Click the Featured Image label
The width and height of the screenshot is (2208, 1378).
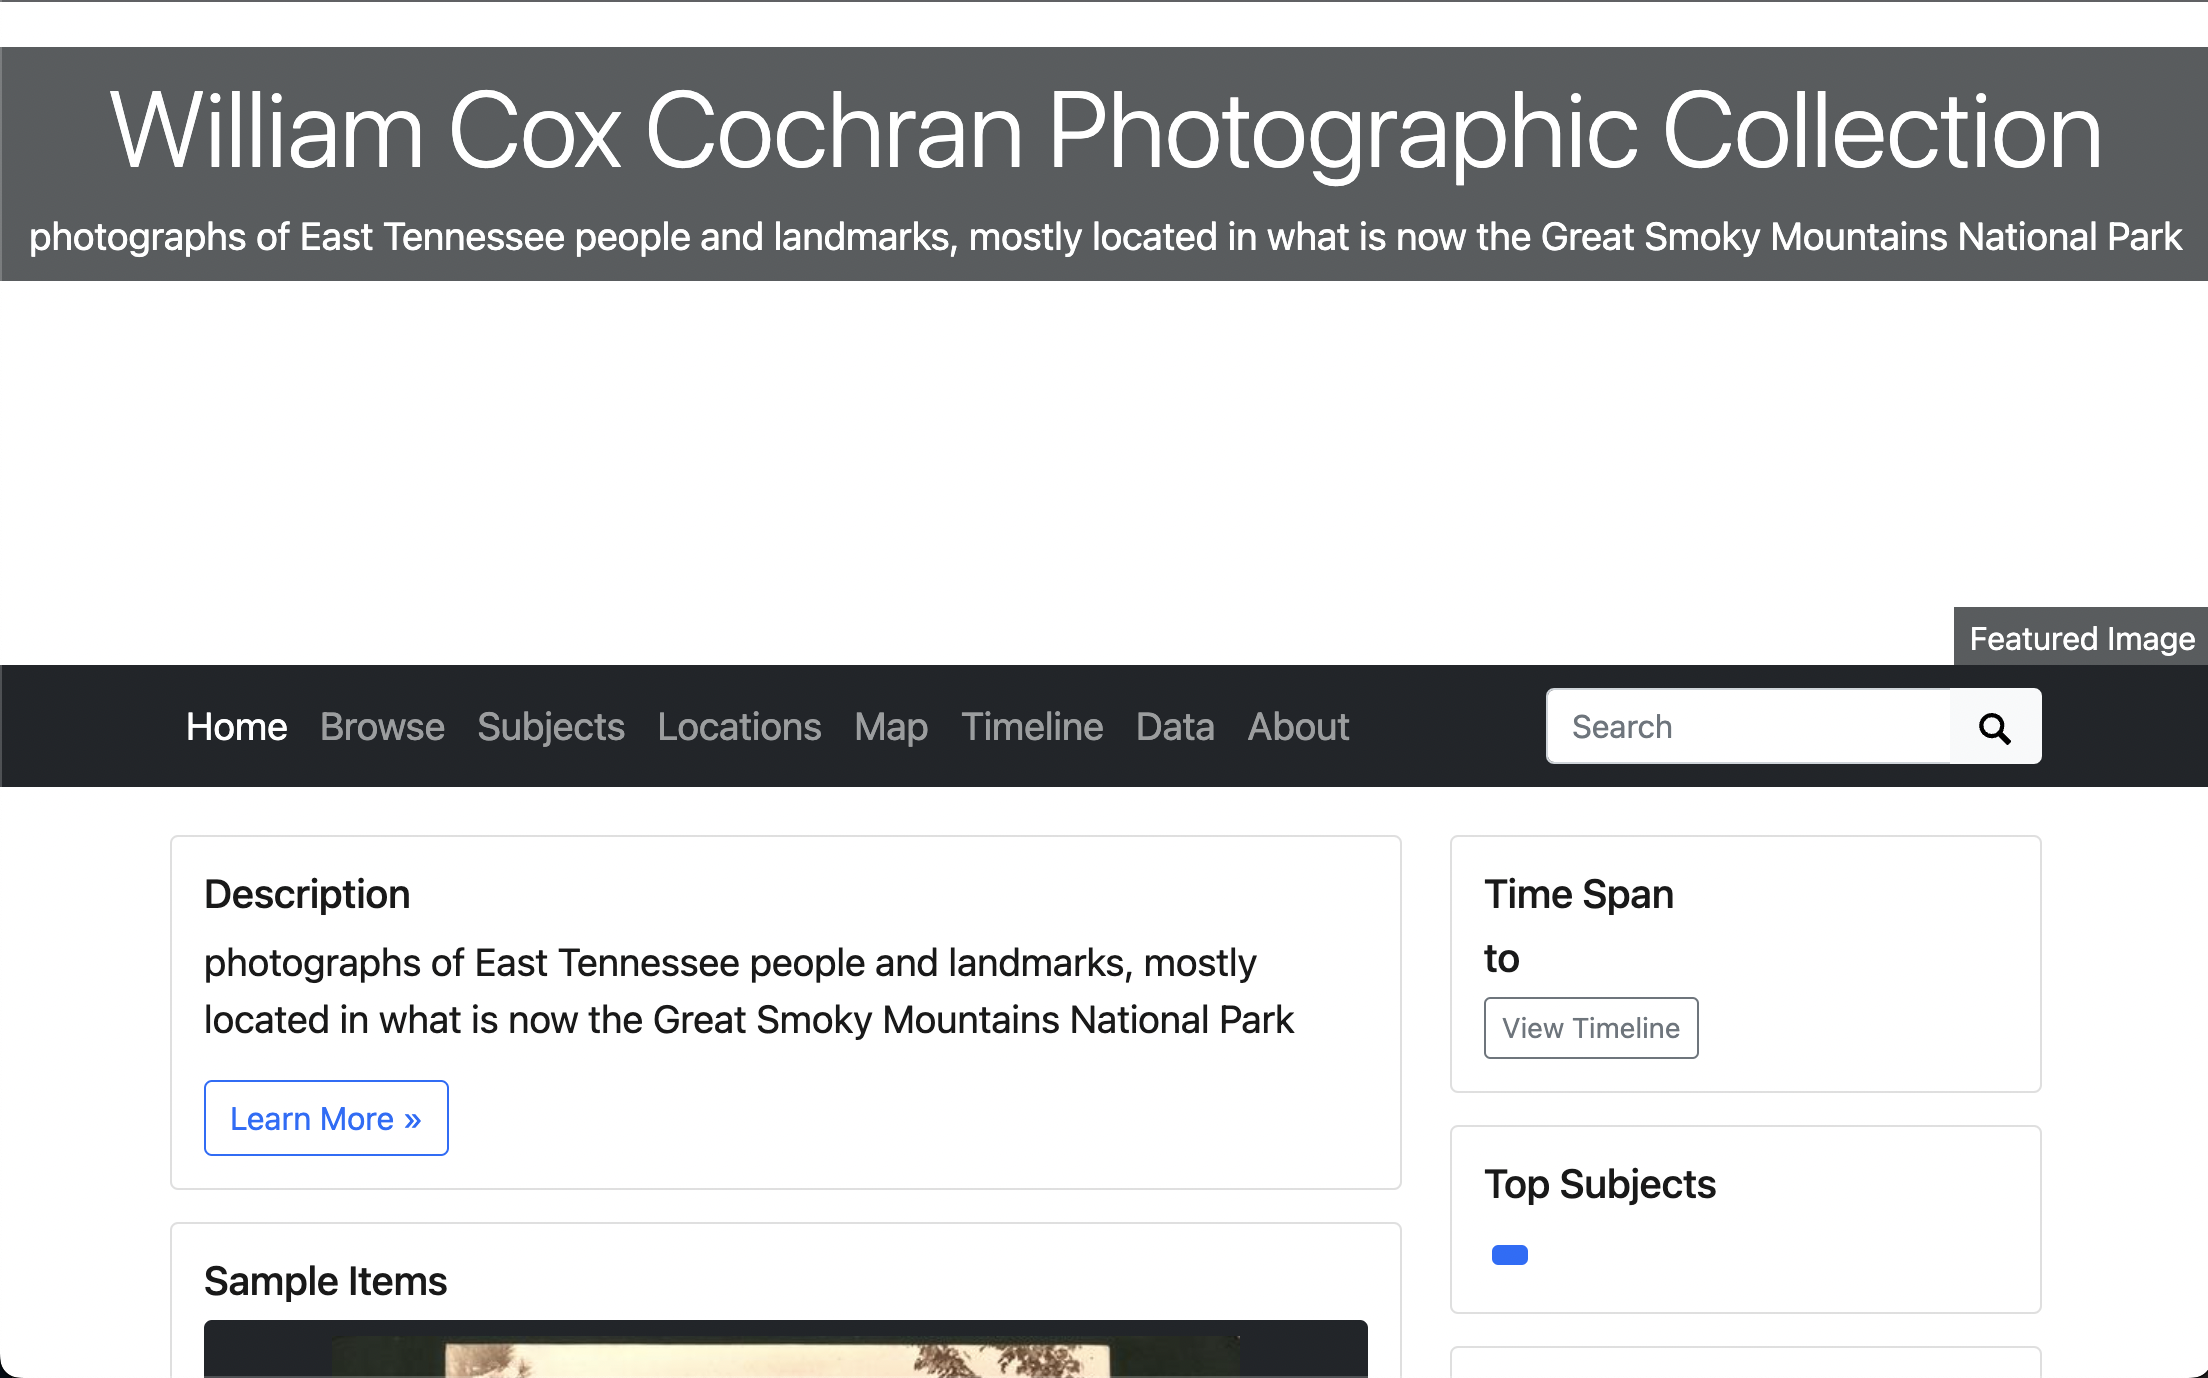[2081, 637]
